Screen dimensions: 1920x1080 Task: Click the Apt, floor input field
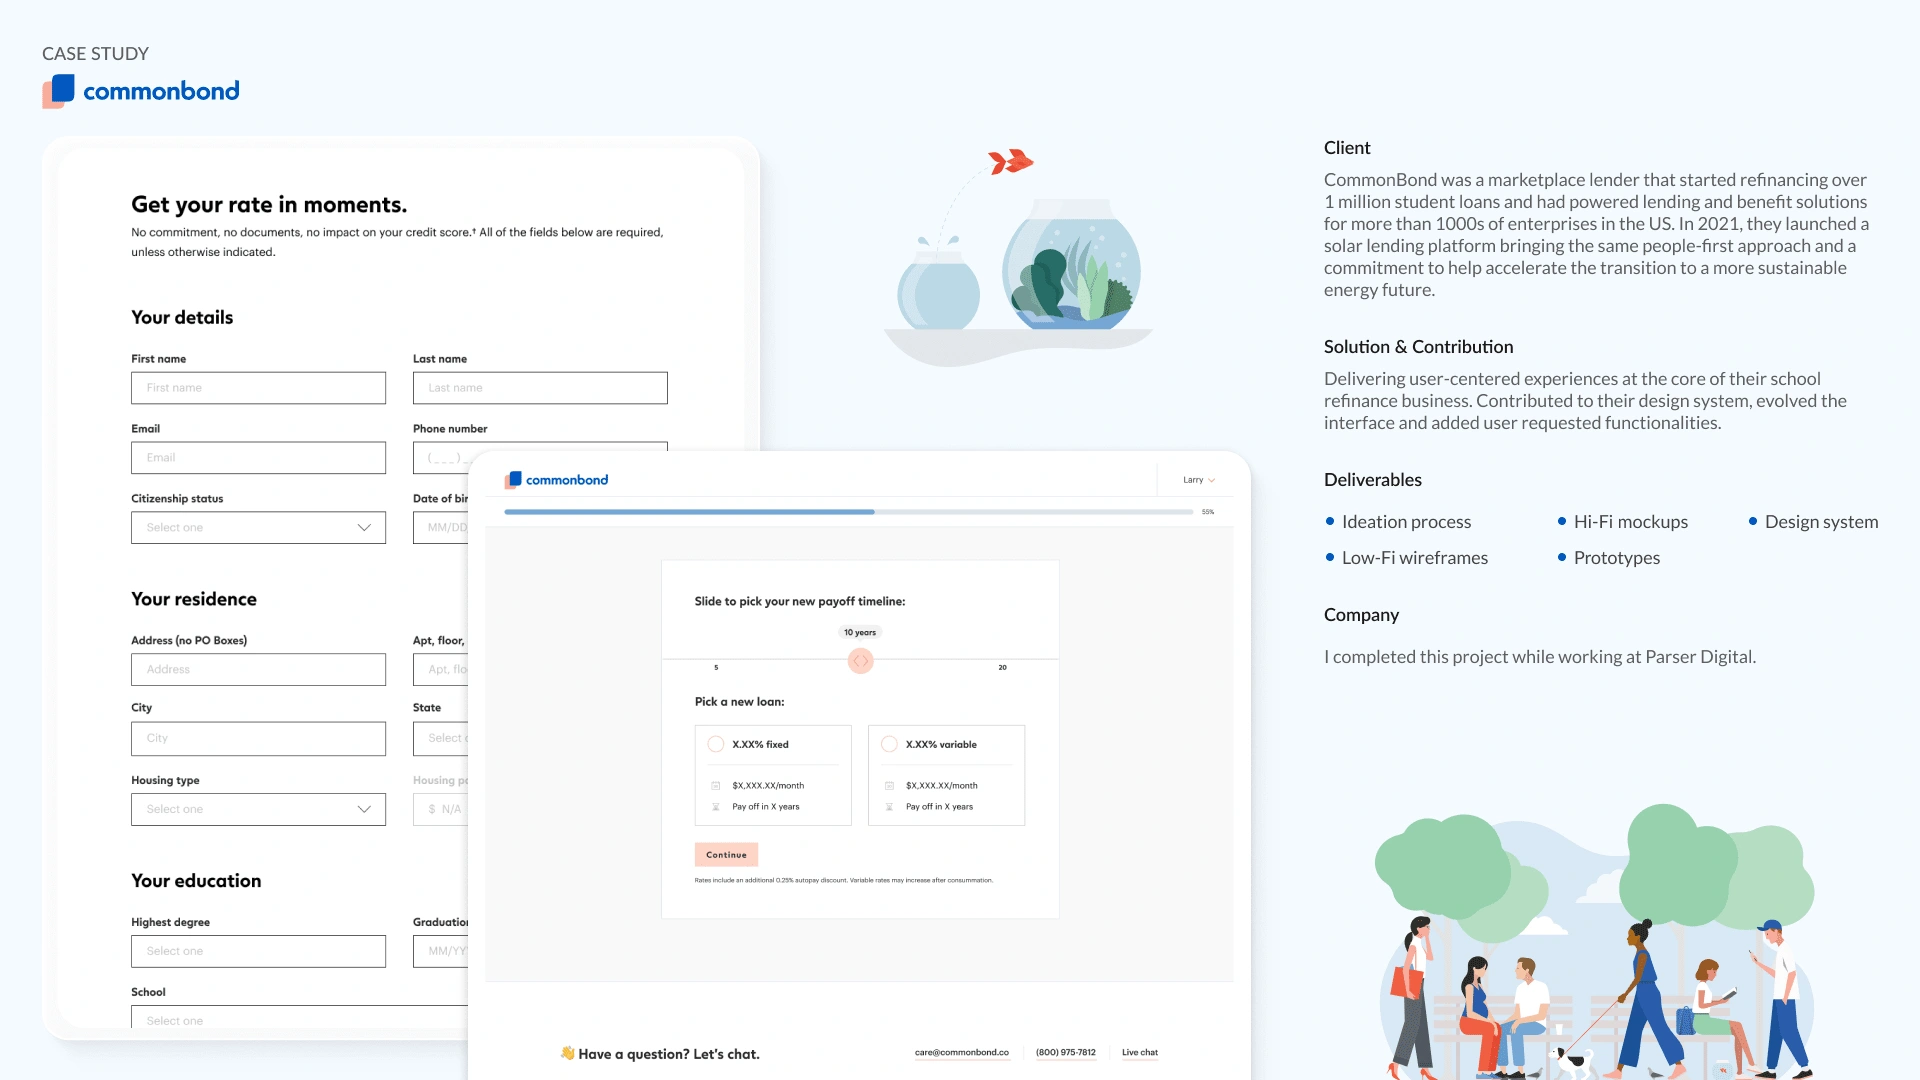point(441,670)
